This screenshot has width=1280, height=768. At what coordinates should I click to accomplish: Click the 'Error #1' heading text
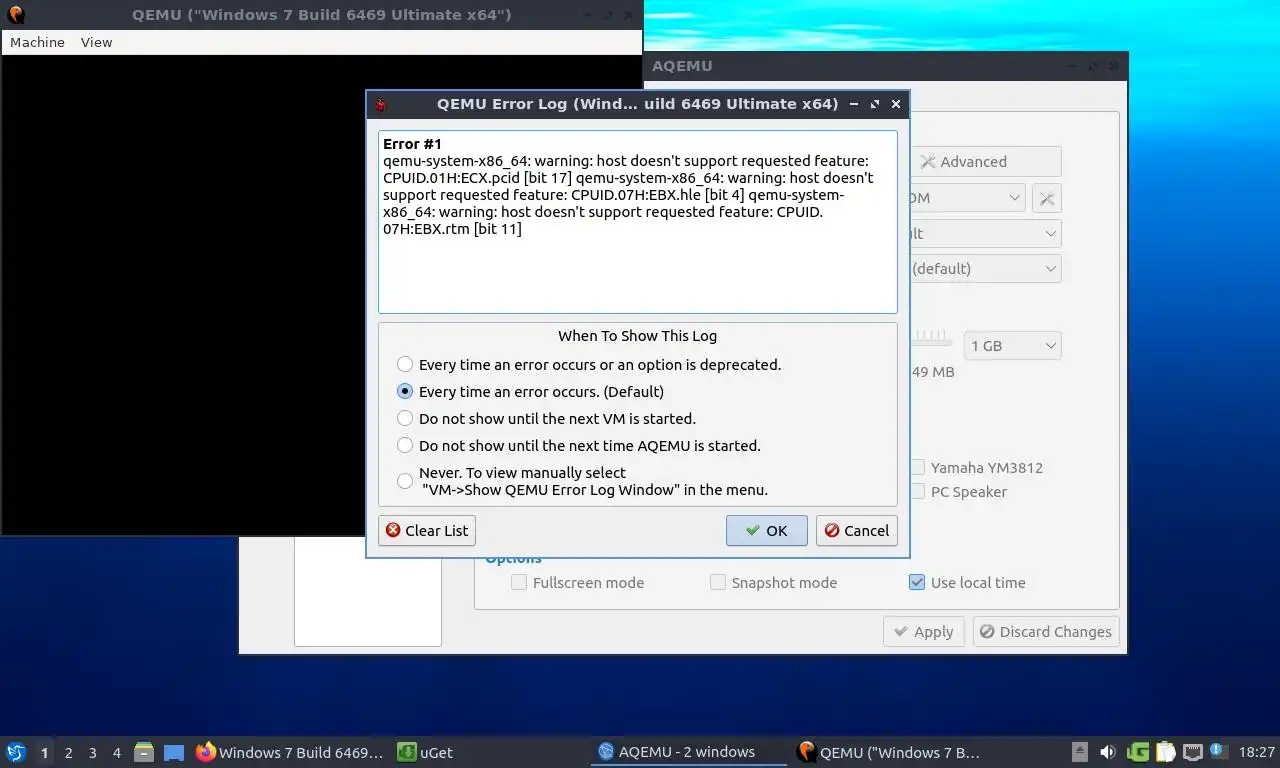coord(412,144)
